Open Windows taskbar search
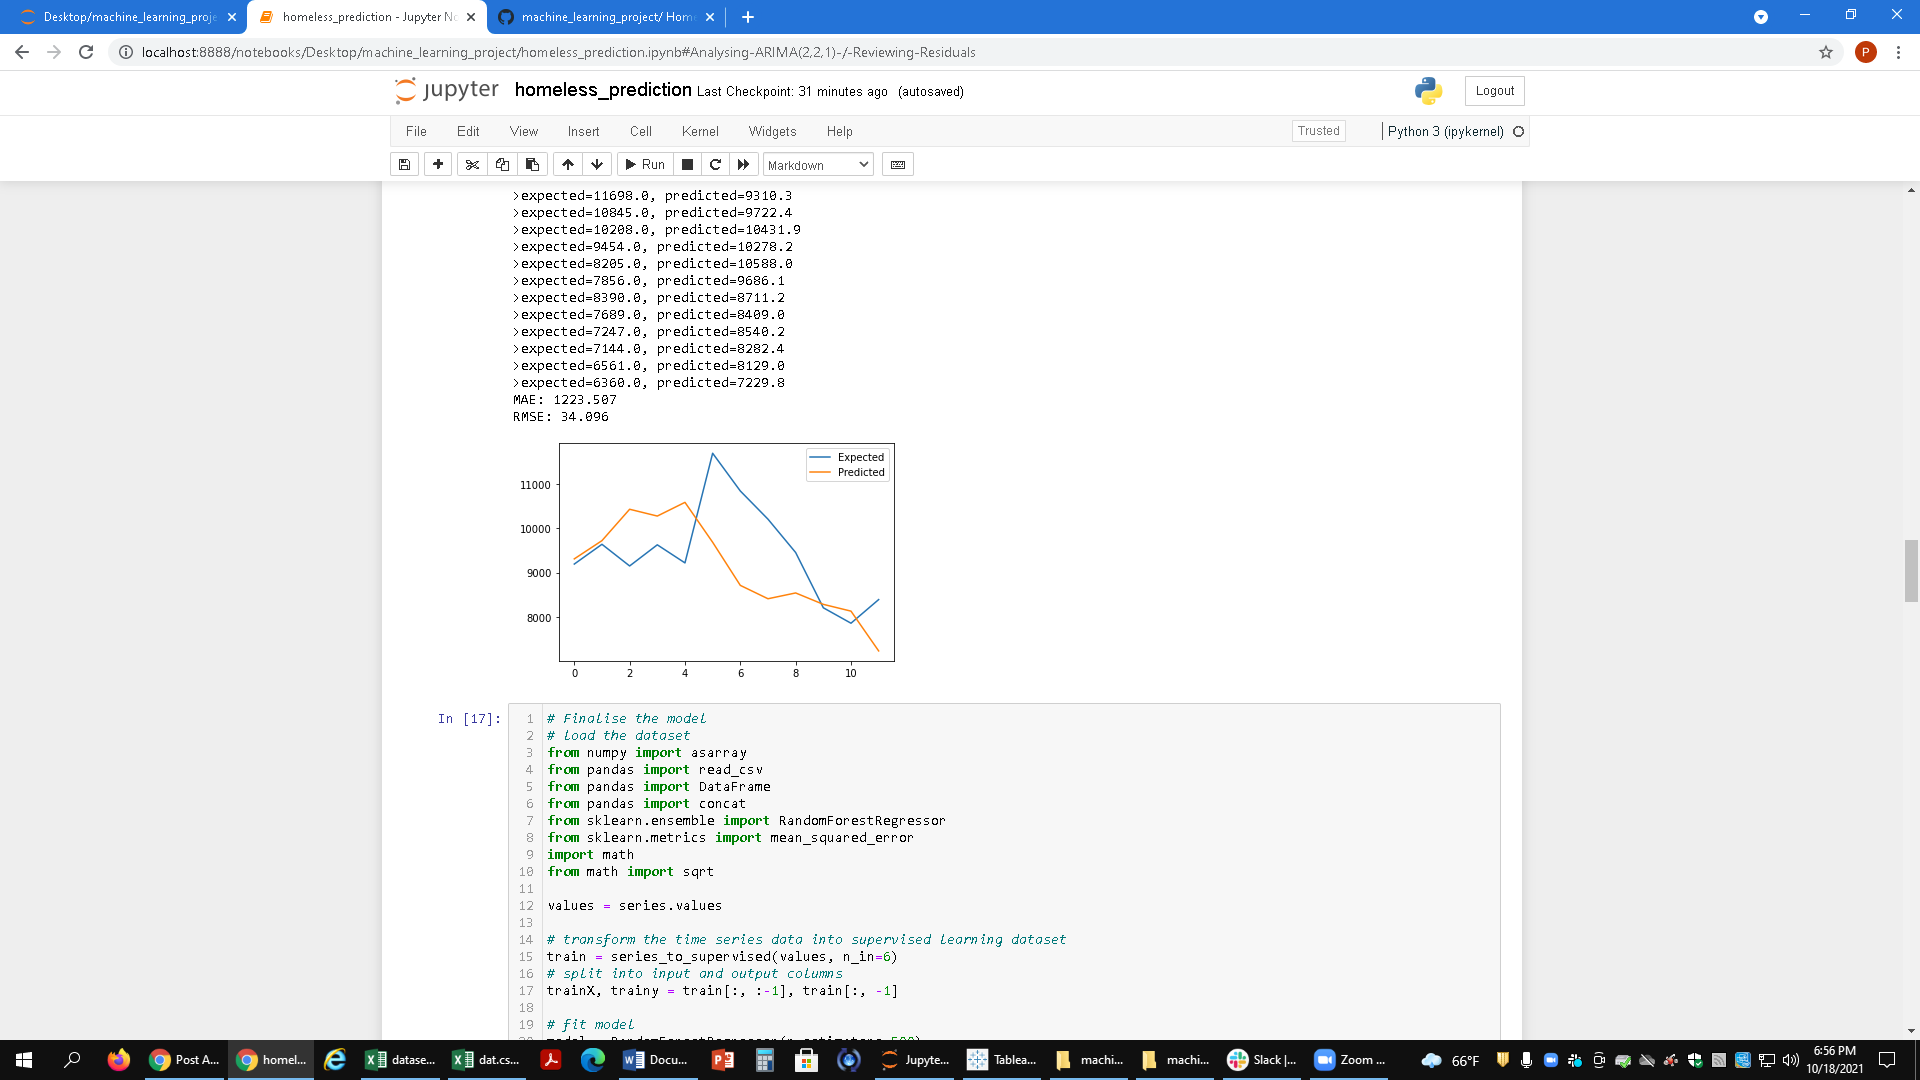1920x1080 pixels. click(72, 1060)
